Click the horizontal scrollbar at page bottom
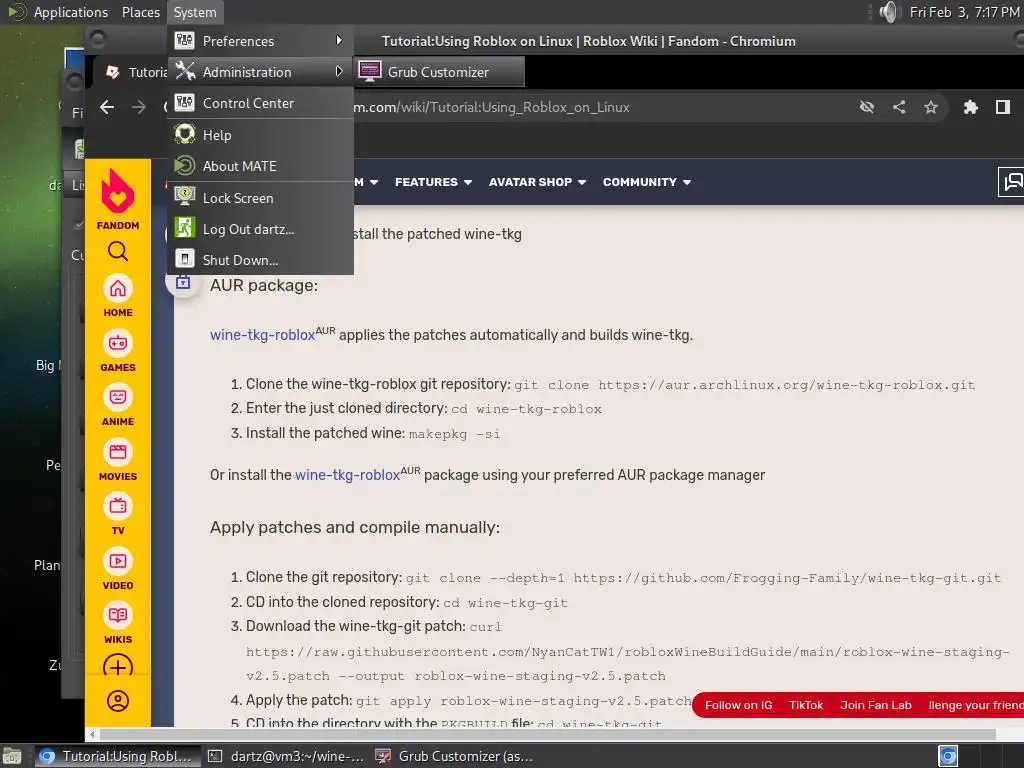Screen dimensions: 1024x768 point(549,734)
